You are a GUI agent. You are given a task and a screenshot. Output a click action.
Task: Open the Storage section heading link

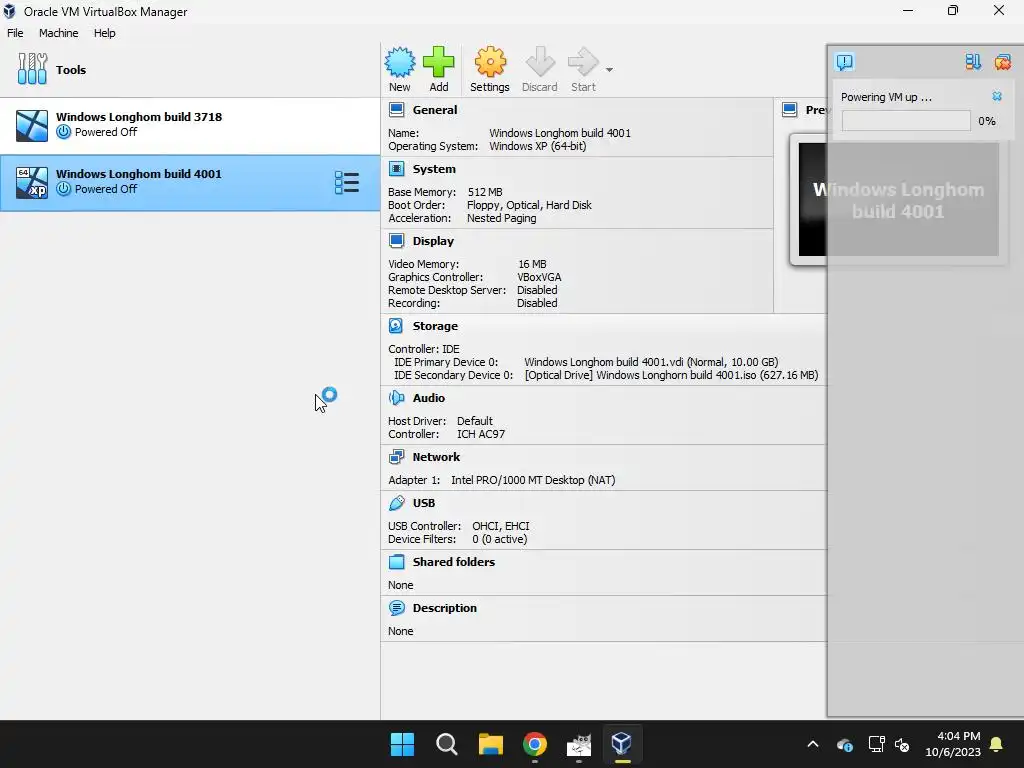click(435, 326)
